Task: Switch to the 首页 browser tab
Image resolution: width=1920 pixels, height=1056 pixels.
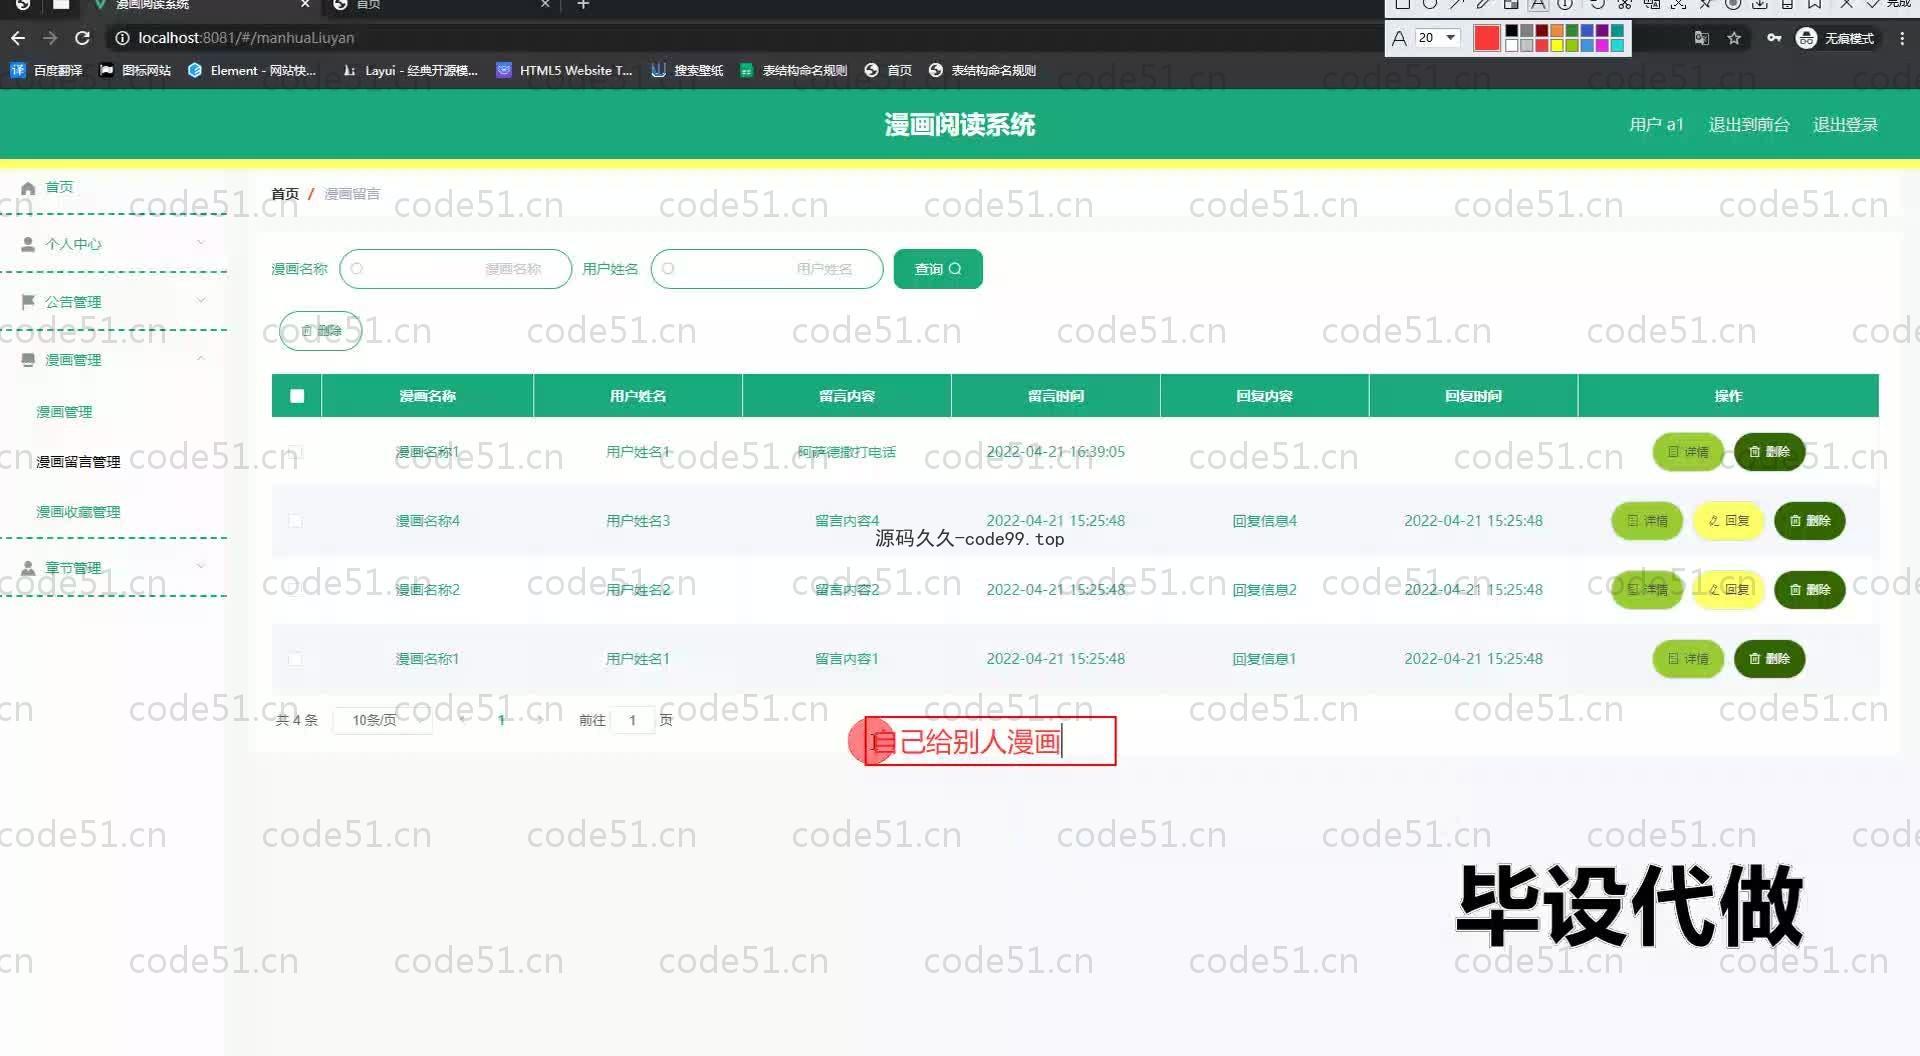Action: tap(440, 5)
